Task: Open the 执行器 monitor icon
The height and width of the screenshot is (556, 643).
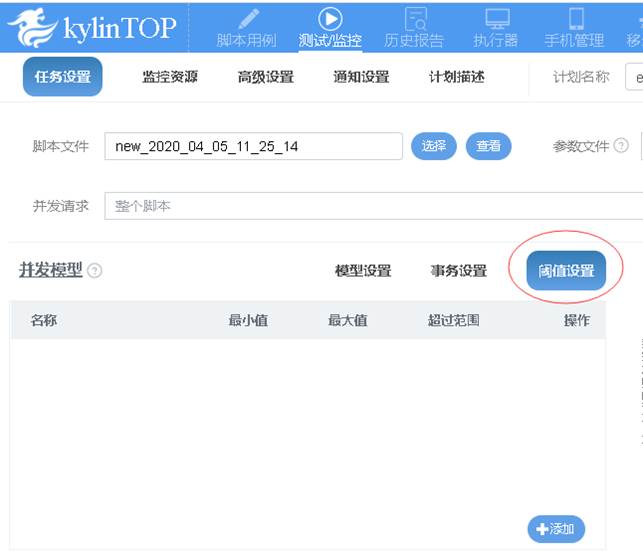Action: tap(496, 19)
